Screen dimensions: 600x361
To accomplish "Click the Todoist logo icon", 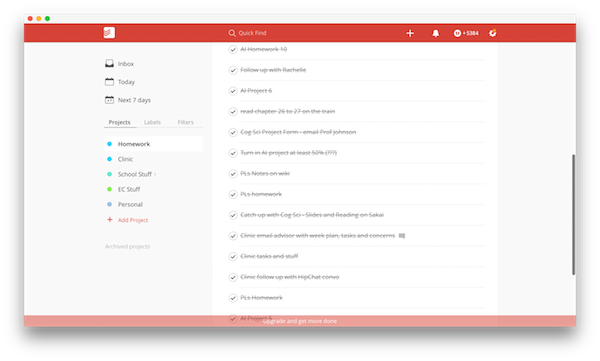I will pyautogui.click(x=109, y=33).
